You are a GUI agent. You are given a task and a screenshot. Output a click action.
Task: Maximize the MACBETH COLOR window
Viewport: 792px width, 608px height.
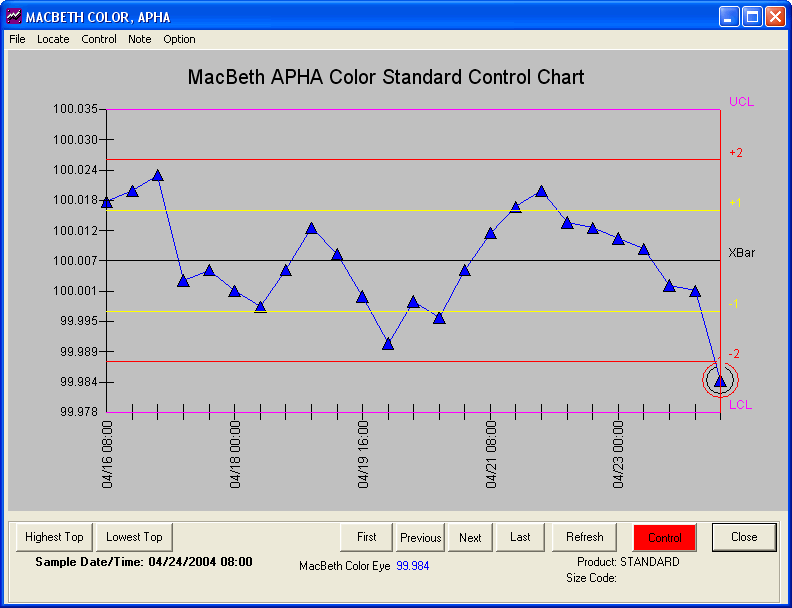click(752, 17)
